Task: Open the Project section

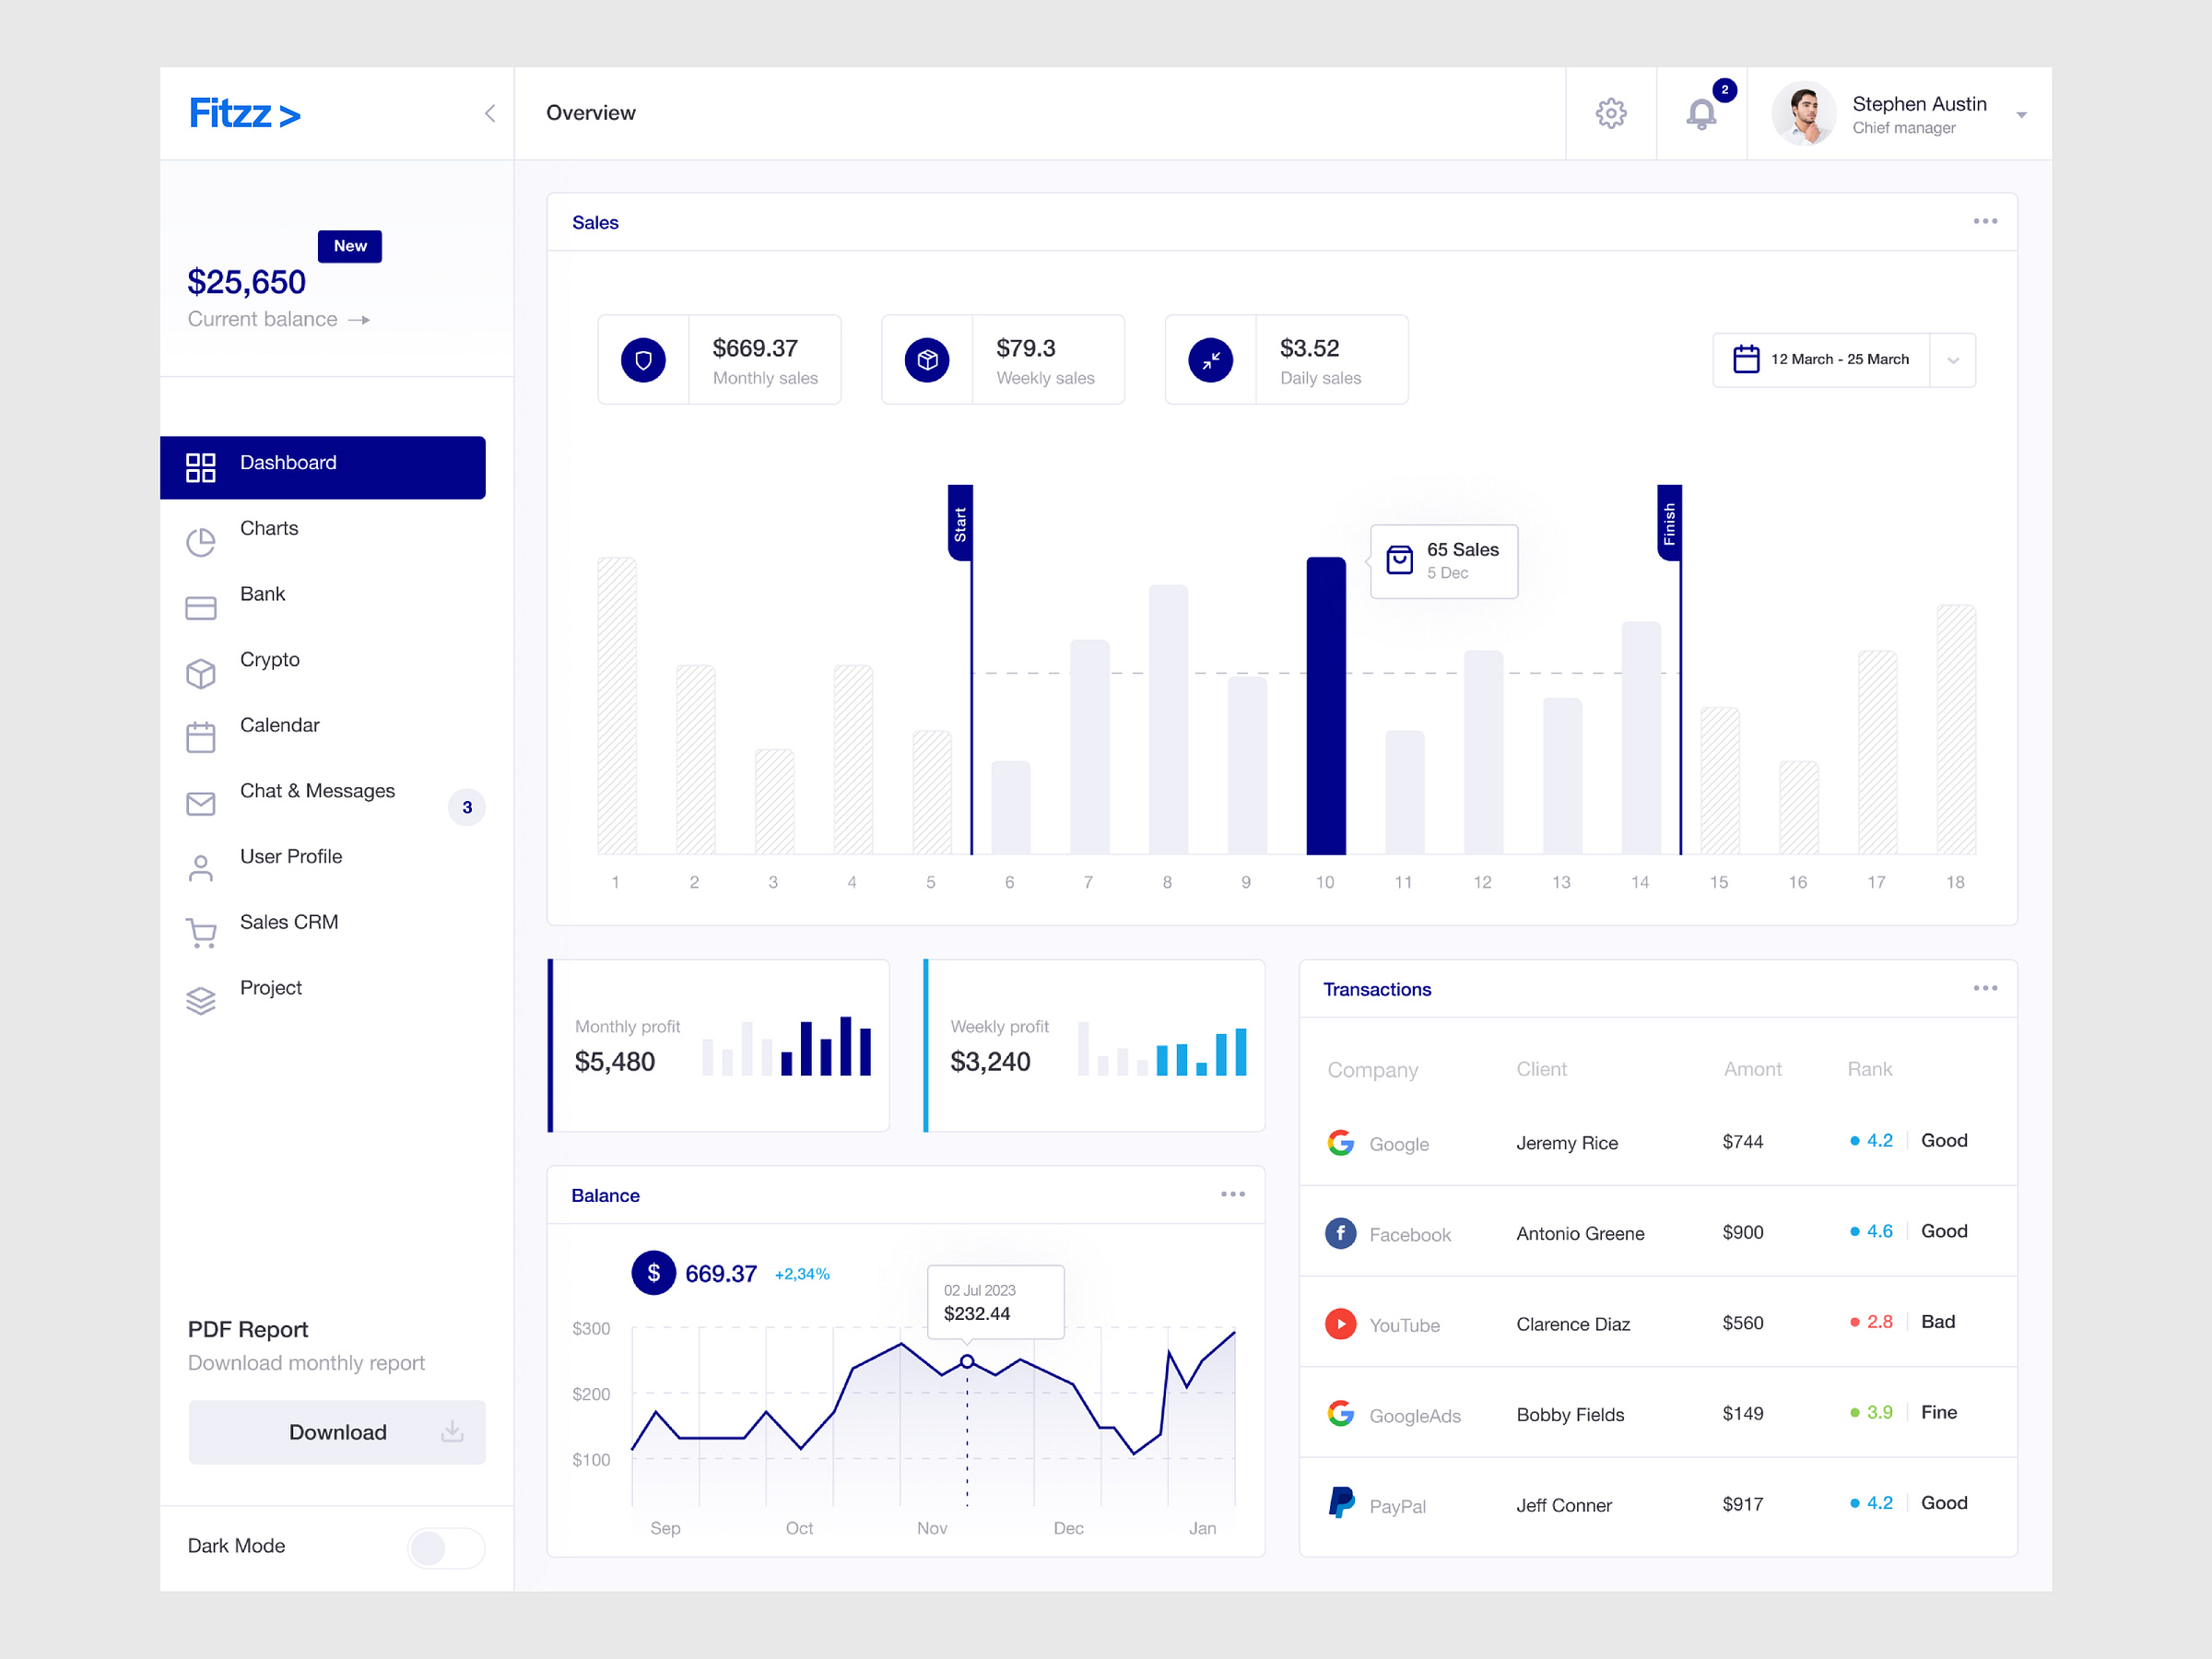Action: [271, 988]
